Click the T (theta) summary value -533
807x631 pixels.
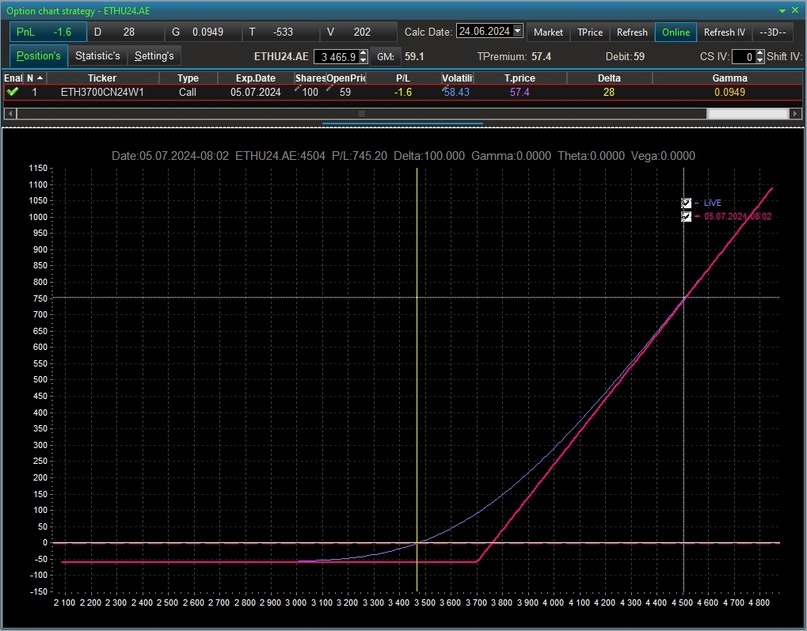click(283, 32)
